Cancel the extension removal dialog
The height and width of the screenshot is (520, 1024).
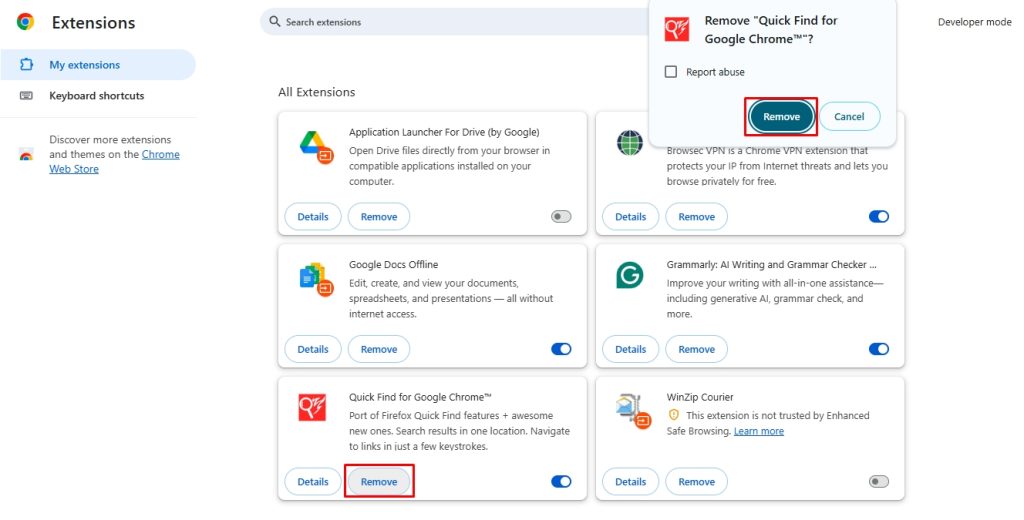pos(849,117)
